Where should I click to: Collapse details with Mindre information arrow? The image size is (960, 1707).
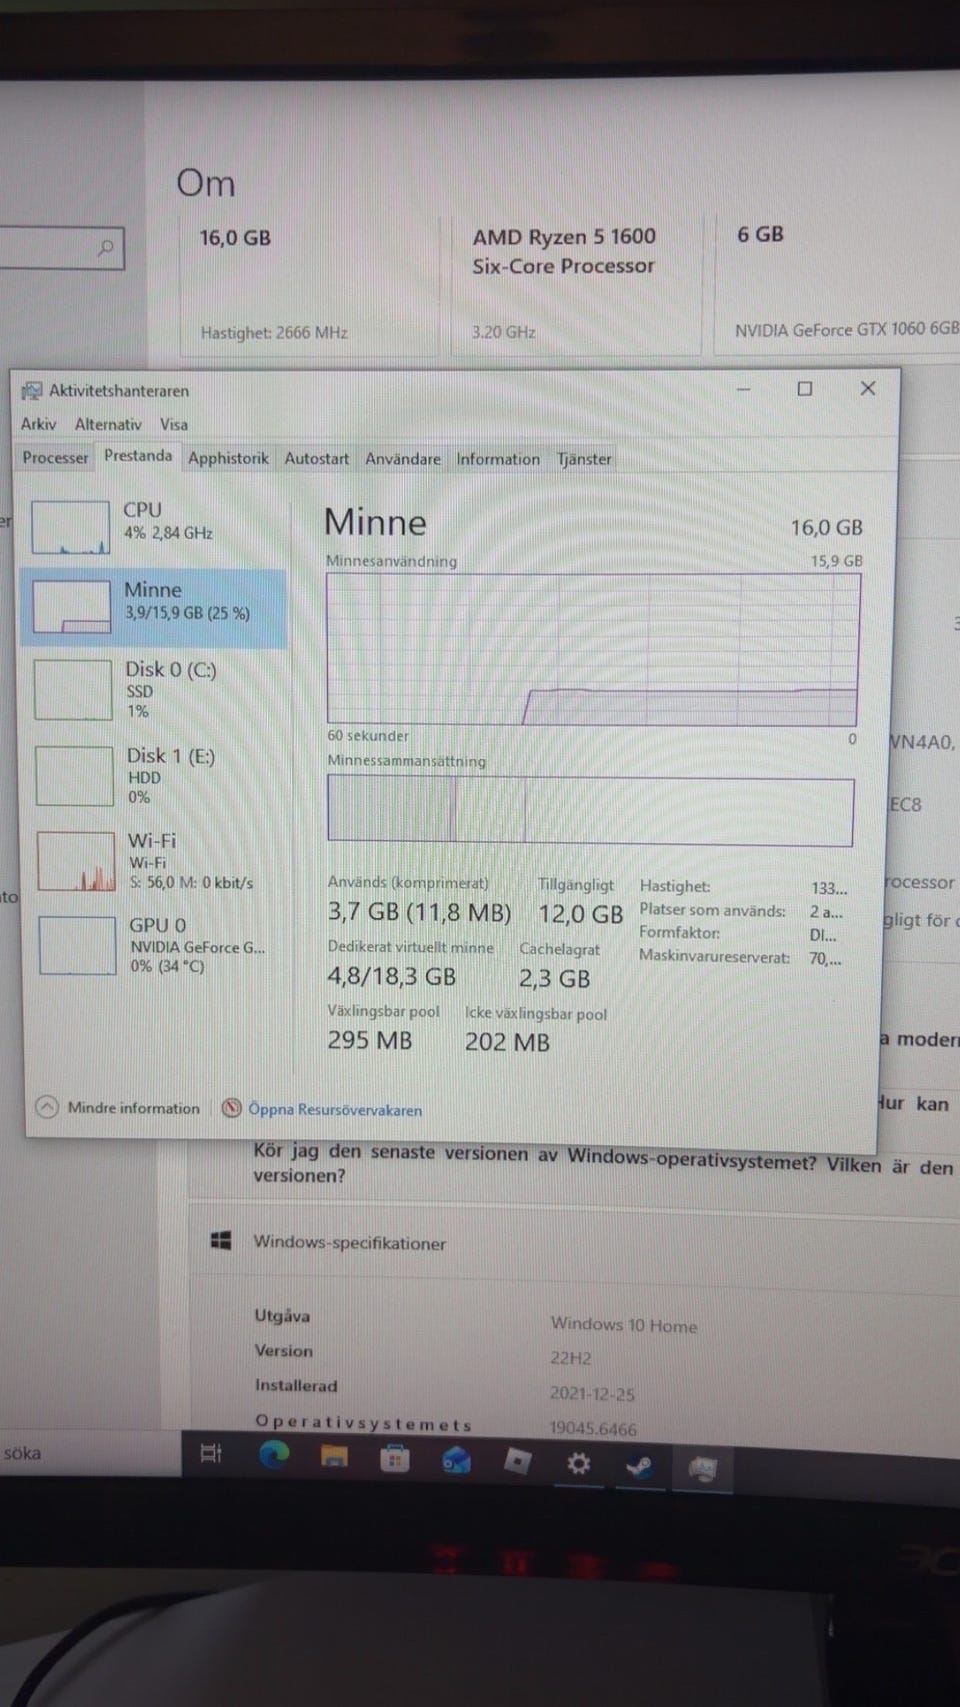tap(47, 1106)
